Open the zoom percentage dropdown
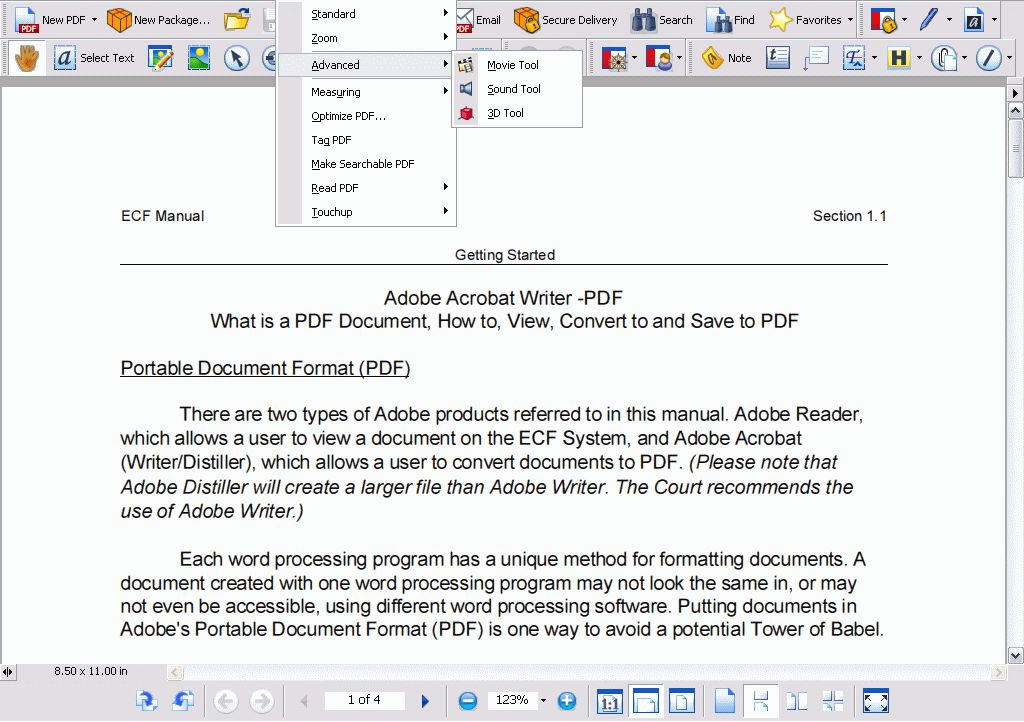The width and height of the screenshot is (1024, 722). (x=543, y=701)
